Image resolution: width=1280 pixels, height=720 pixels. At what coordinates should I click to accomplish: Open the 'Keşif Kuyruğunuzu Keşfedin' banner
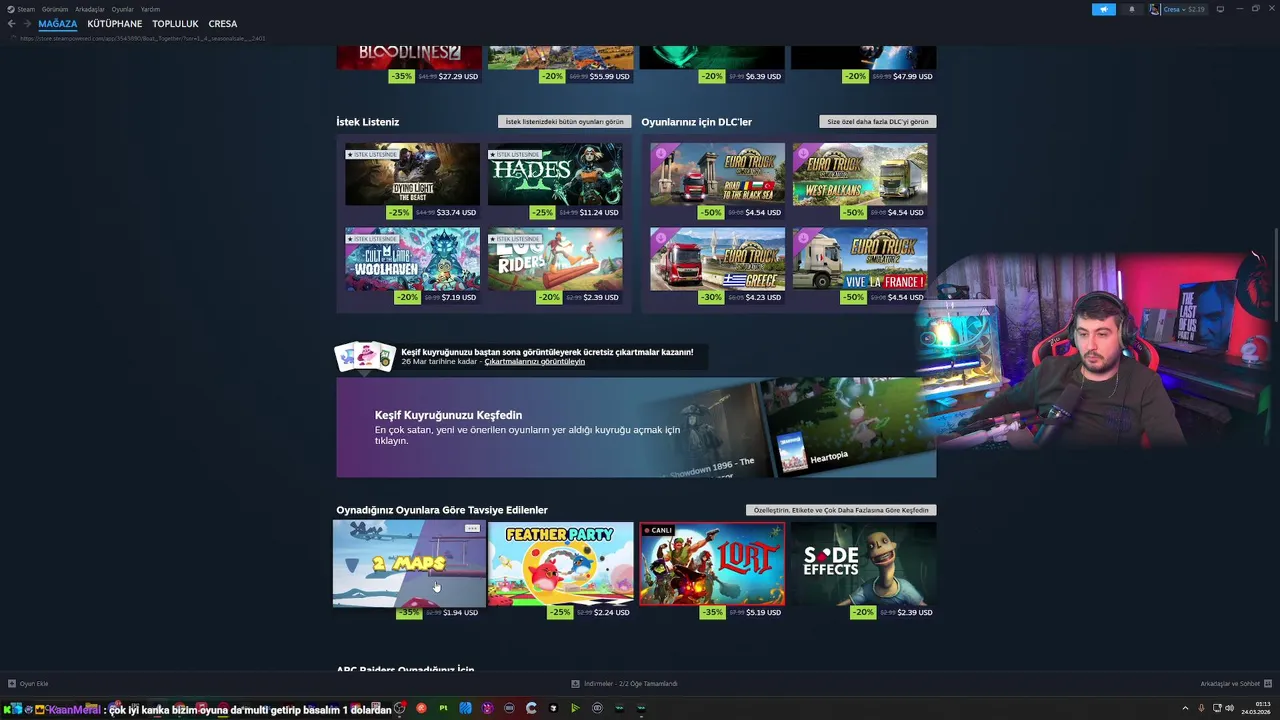point(636,427)
